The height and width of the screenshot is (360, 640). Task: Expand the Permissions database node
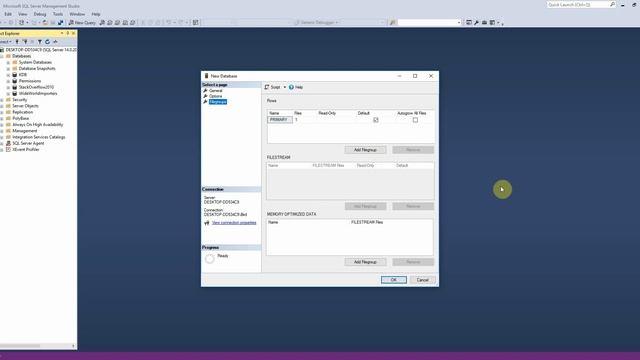tap(8, 81)
